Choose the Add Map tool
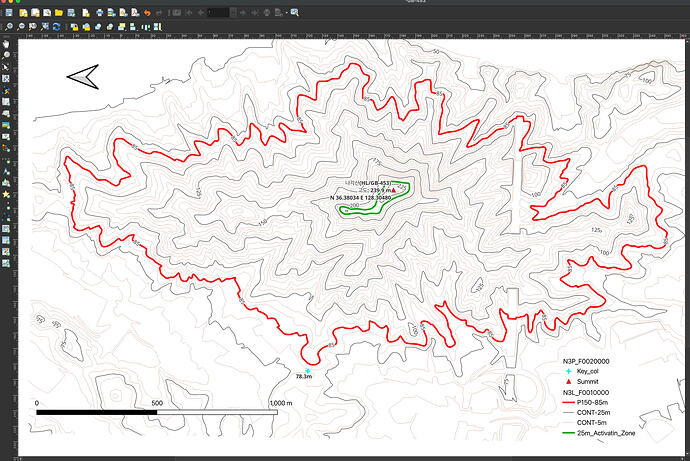Image resolution: width=690 pixels, height=461 pixels. click(x=6, y=102)
